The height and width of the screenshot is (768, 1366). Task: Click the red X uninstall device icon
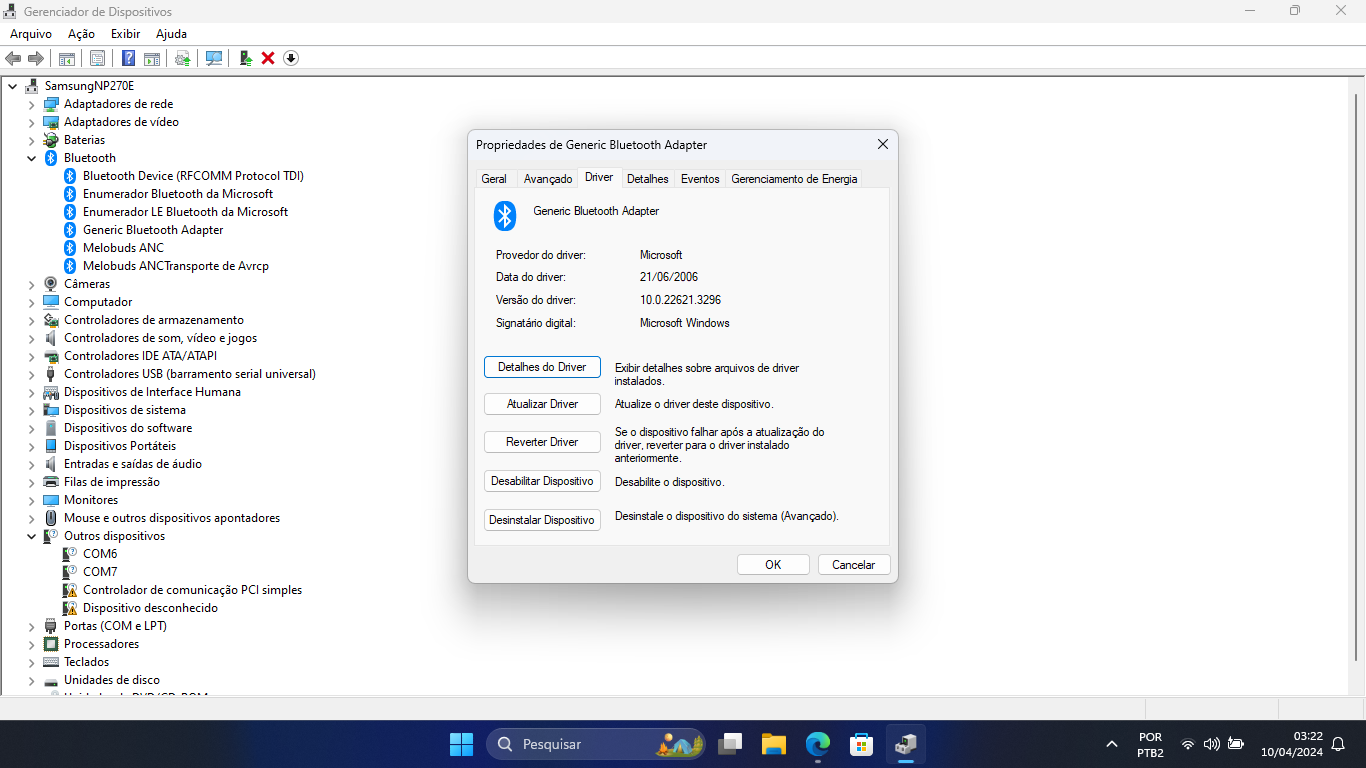point(268,58)
